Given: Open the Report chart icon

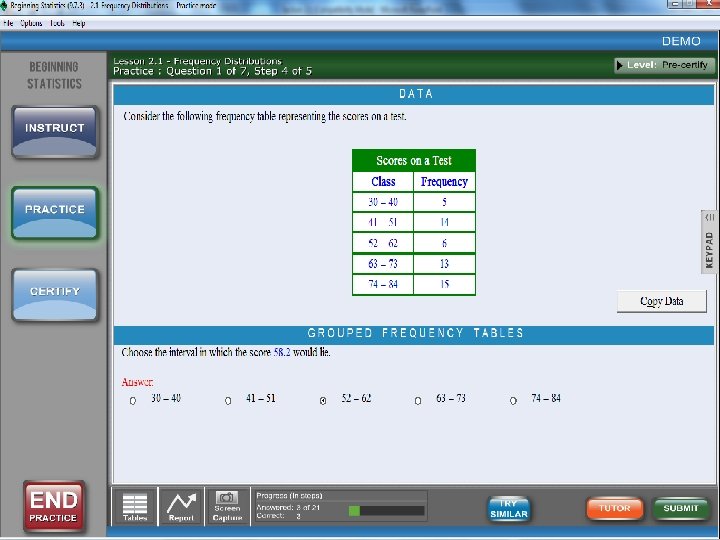Looking at the screenshot, I should coord(181,507).
